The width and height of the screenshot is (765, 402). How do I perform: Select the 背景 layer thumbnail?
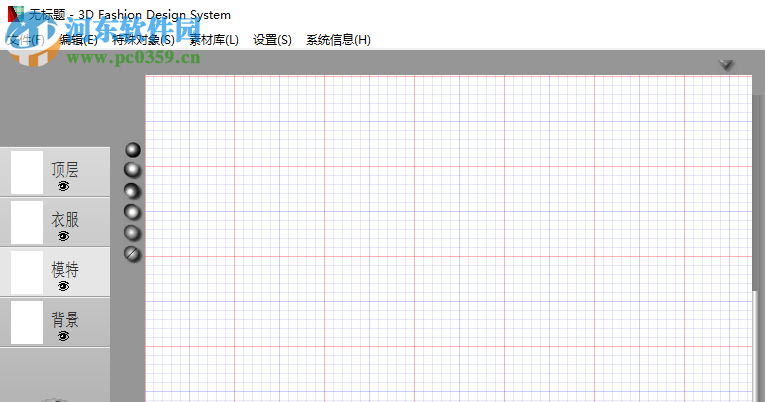tap(27, 322)
